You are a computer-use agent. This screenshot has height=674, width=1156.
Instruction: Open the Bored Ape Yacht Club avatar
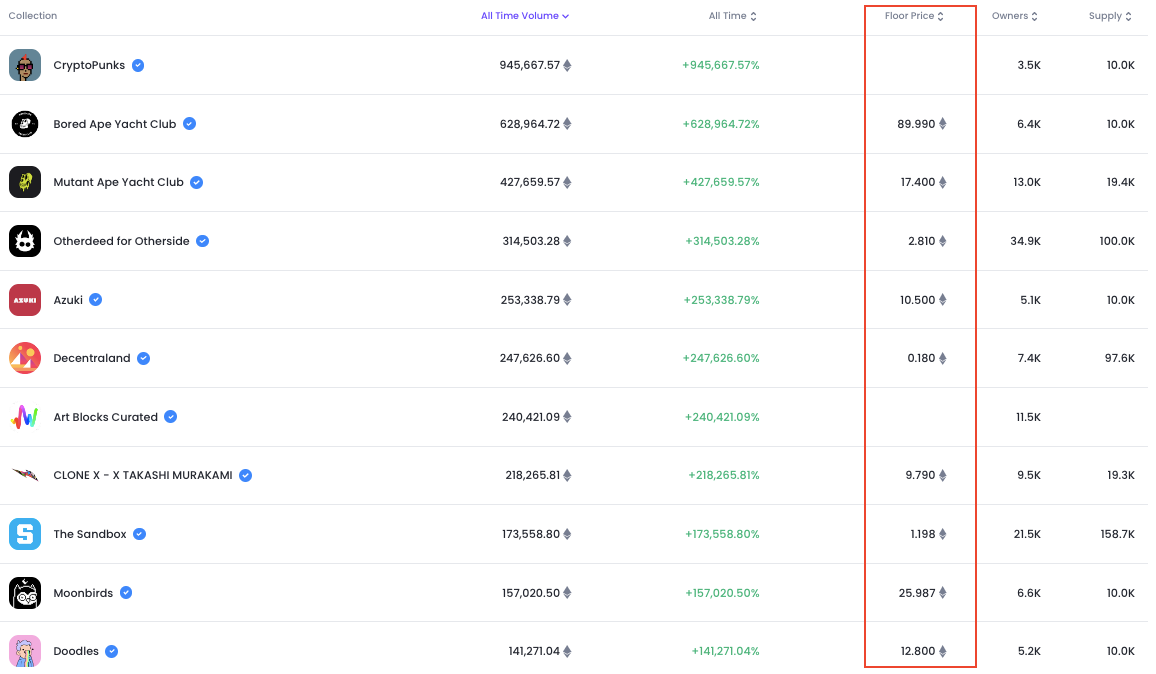[x=24, y=124]
